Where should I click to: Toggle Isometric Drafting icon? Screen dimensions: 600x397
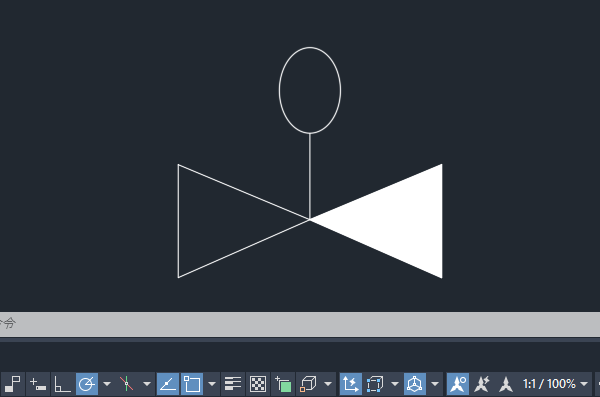[x=127, y=384]
